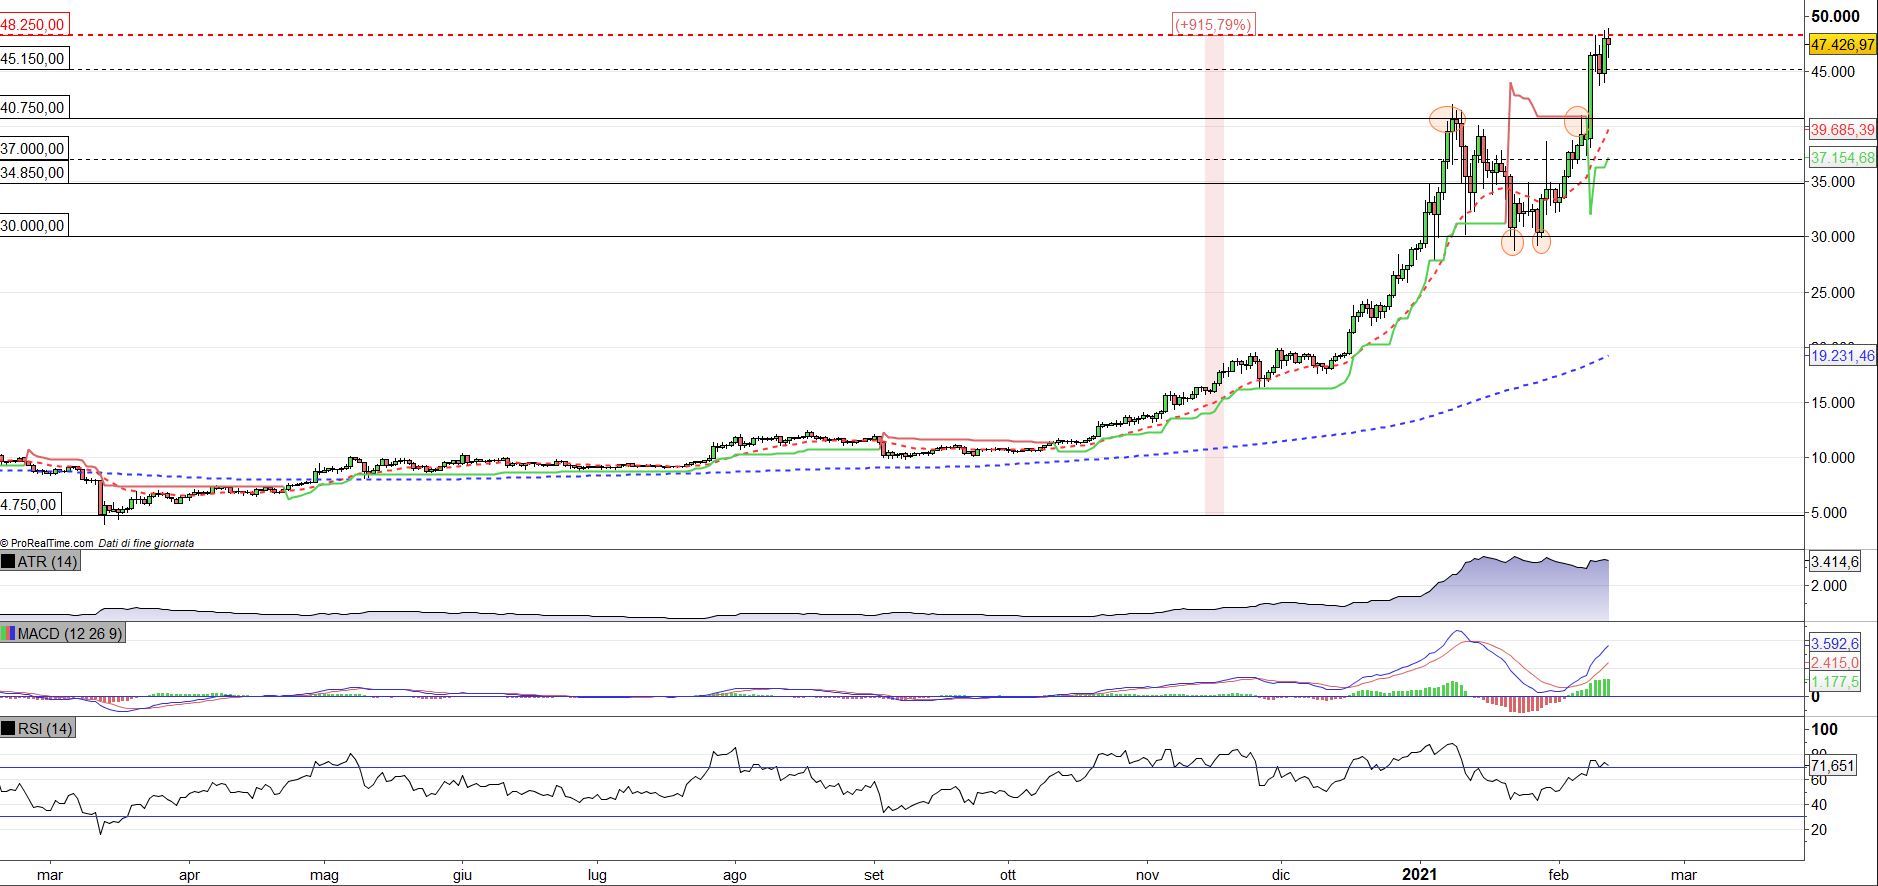The height and width of the screenshot is (886, 1878).
Task: Open the ATR (14) indicator label
Action: click(47, 562)
